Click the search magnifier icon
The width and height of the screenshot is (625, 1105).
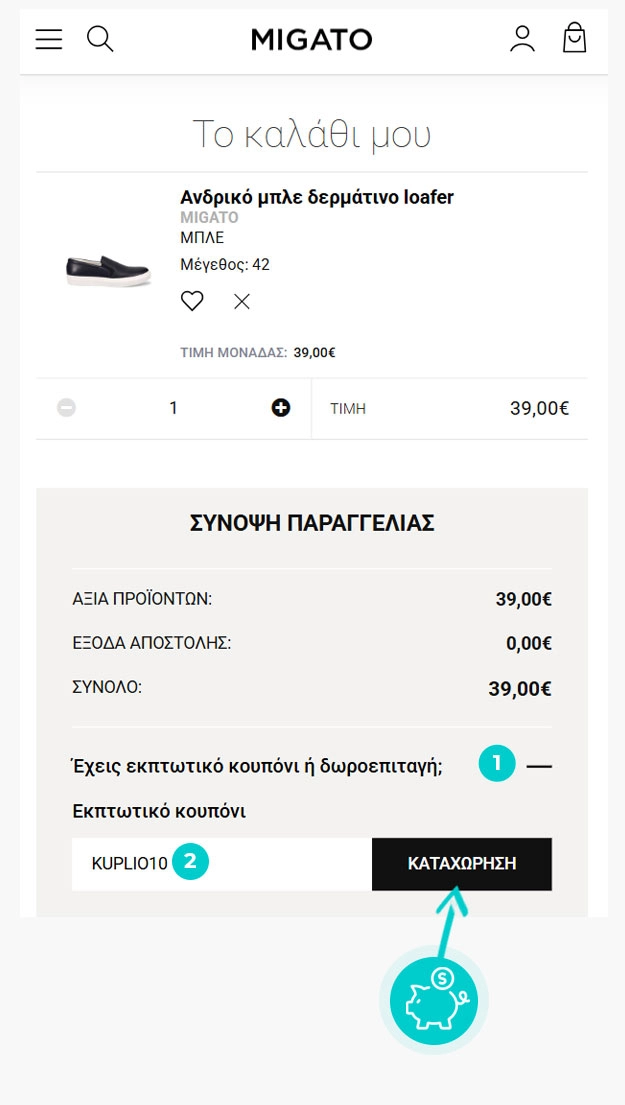pyautogui.click(x=100, y=39)
